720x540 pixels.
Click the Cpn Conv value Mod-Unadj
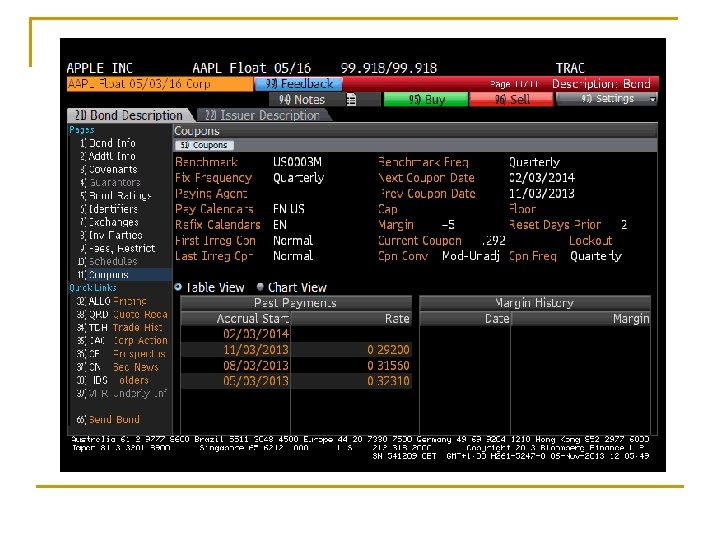point(471,256)
